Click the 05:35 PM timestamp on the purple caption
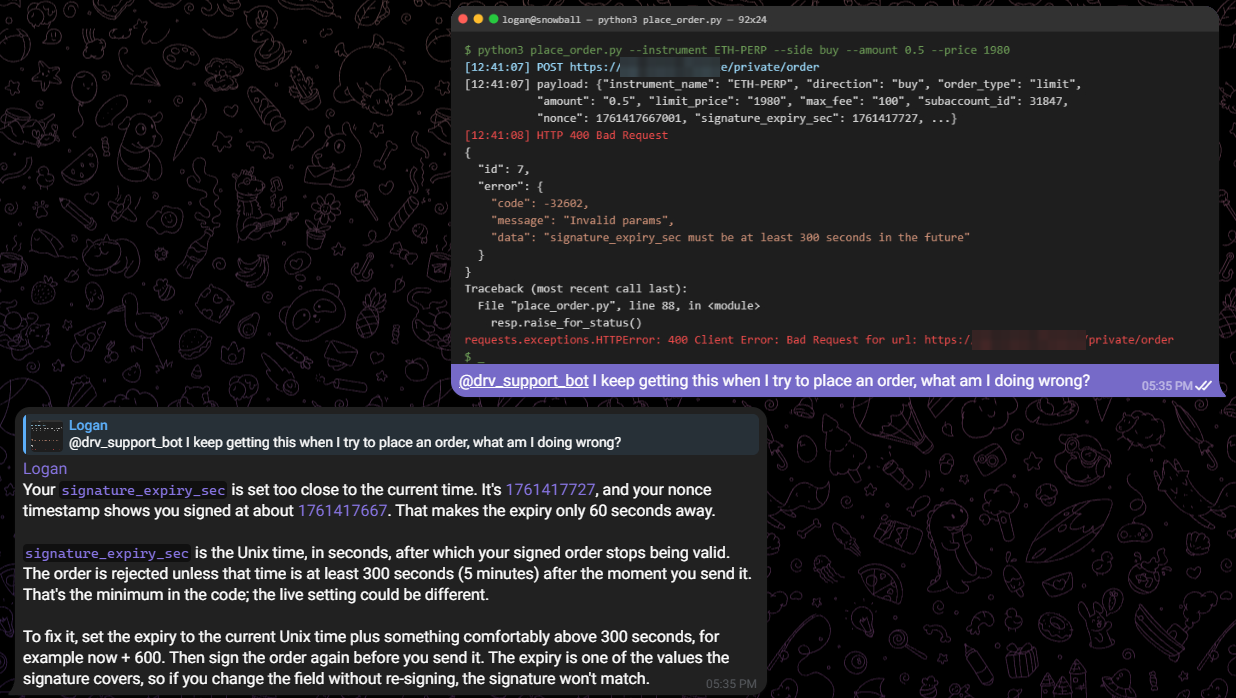The image size is (1236, 698). (1167, 385)
